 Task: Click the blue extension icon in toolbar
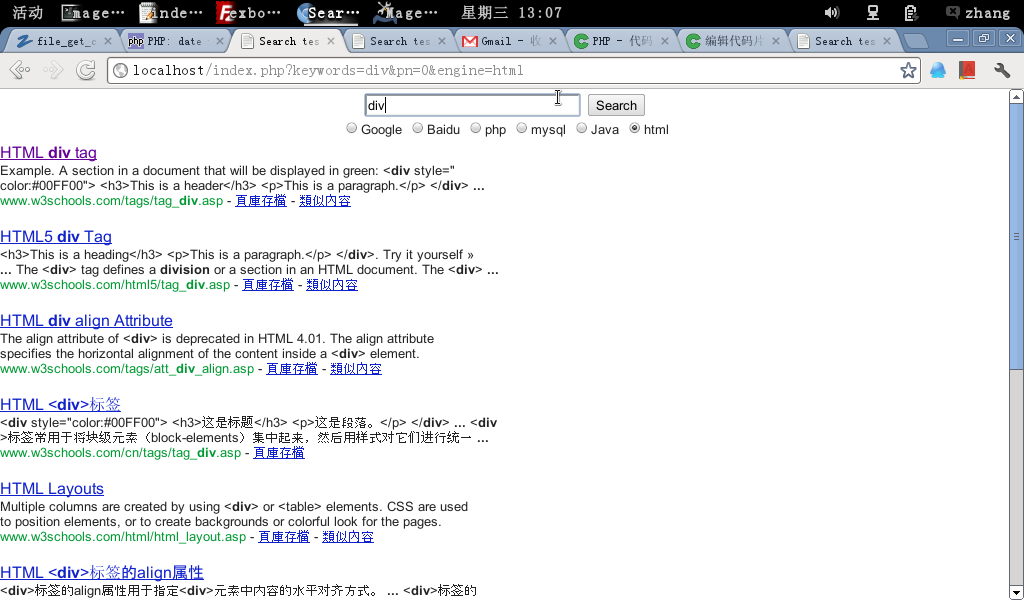coord(938,70)
